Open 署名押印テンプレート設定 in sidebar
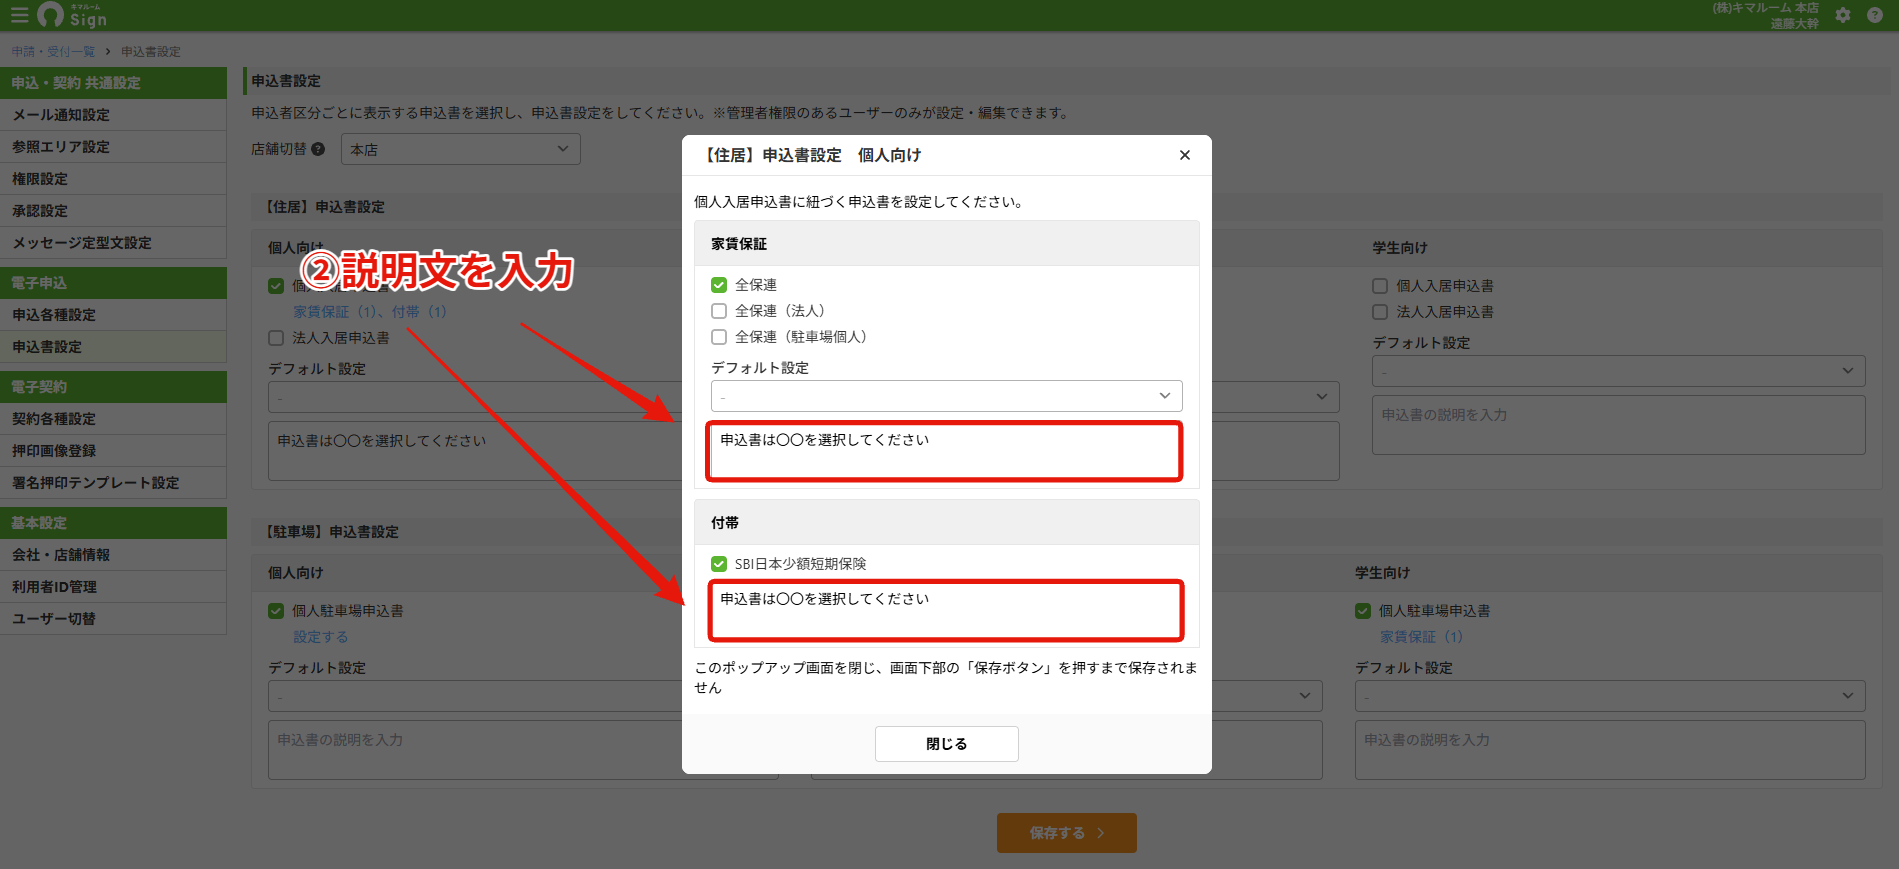Viewport: 1899px width, 869px height. 113,483
